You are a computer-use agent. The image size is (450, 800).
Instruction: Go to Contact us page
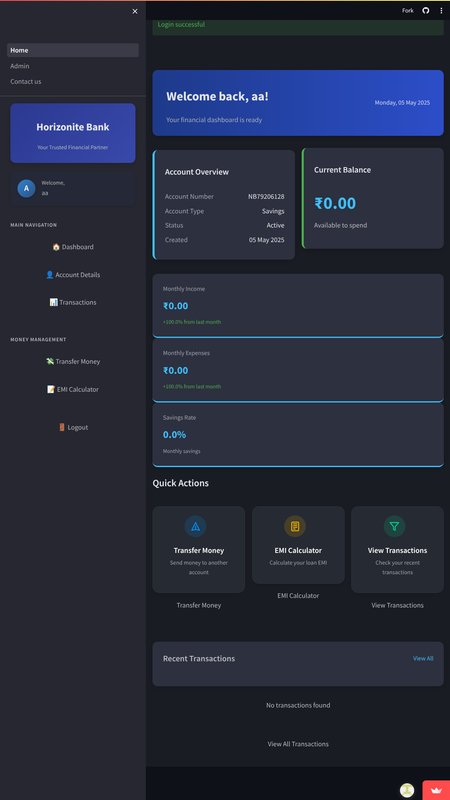[x=73, y=81]
